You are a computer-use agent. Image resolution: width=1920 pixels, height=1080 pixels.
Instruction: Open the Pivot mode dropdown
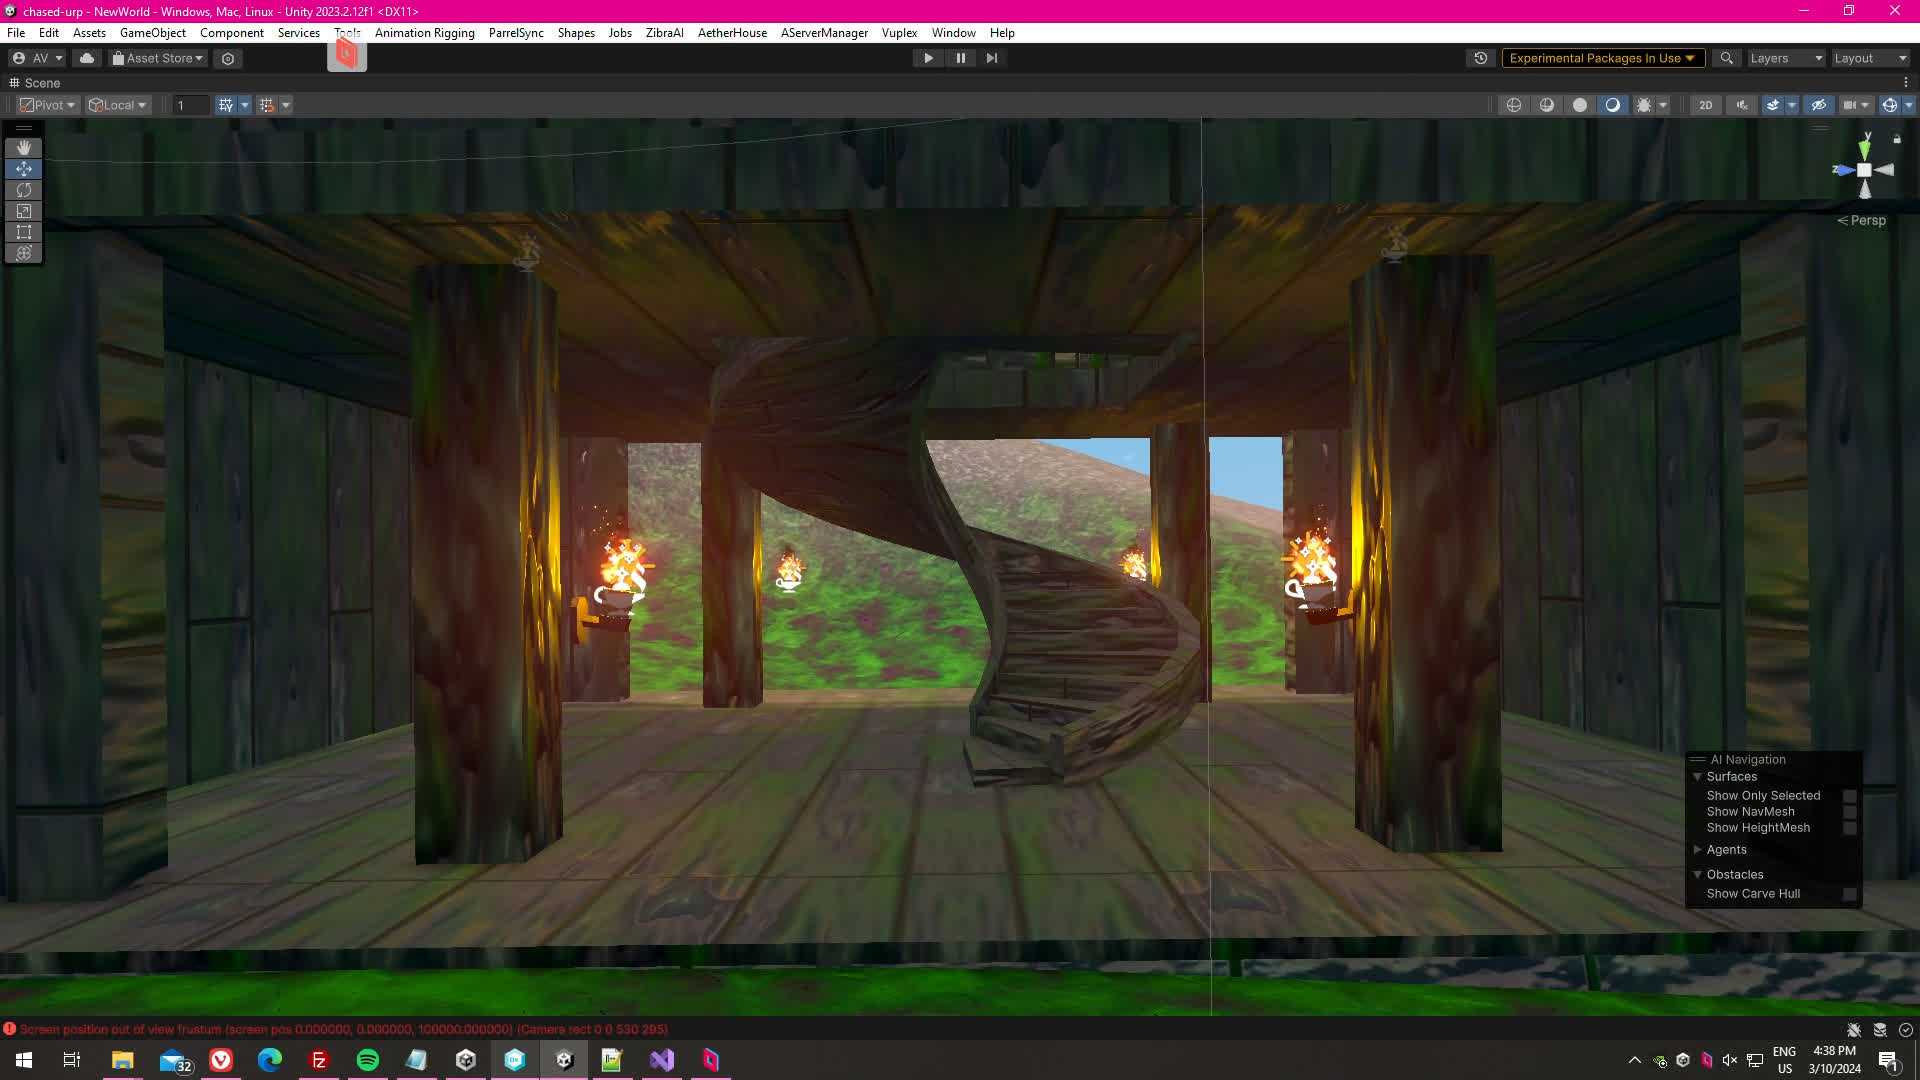click(x=48, y=105)
